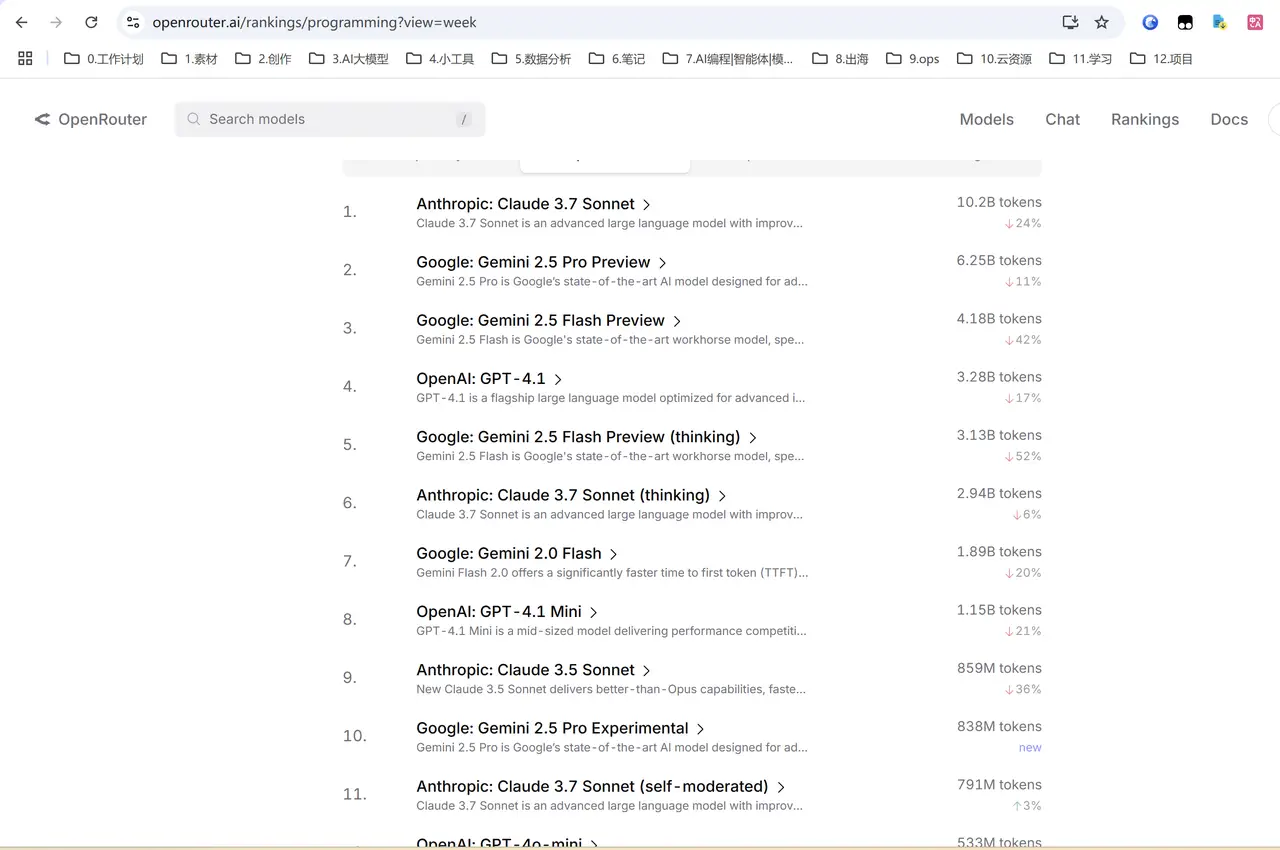Screen dimensions: 1280x850
Task: Click the OpenRouter logo
Action: [91, 119]
